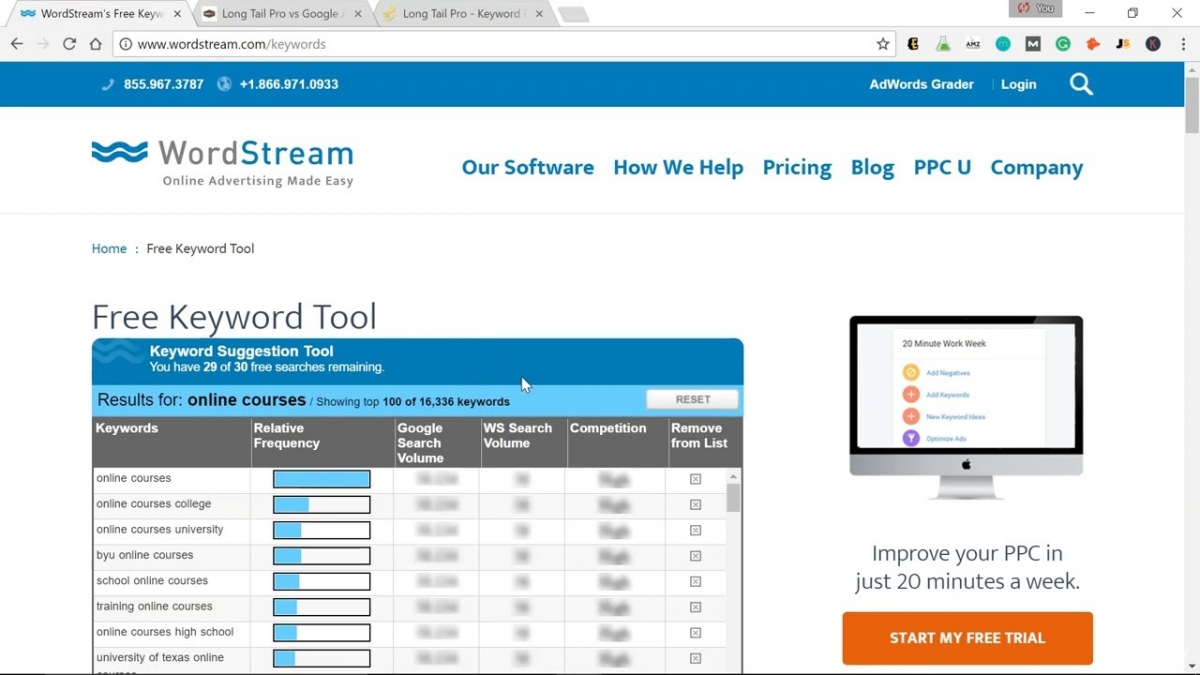Open the Grammarly extension icon
Image resolution: width=1200 pixels, height=675 pixels.
click(x=1063, y=44)
